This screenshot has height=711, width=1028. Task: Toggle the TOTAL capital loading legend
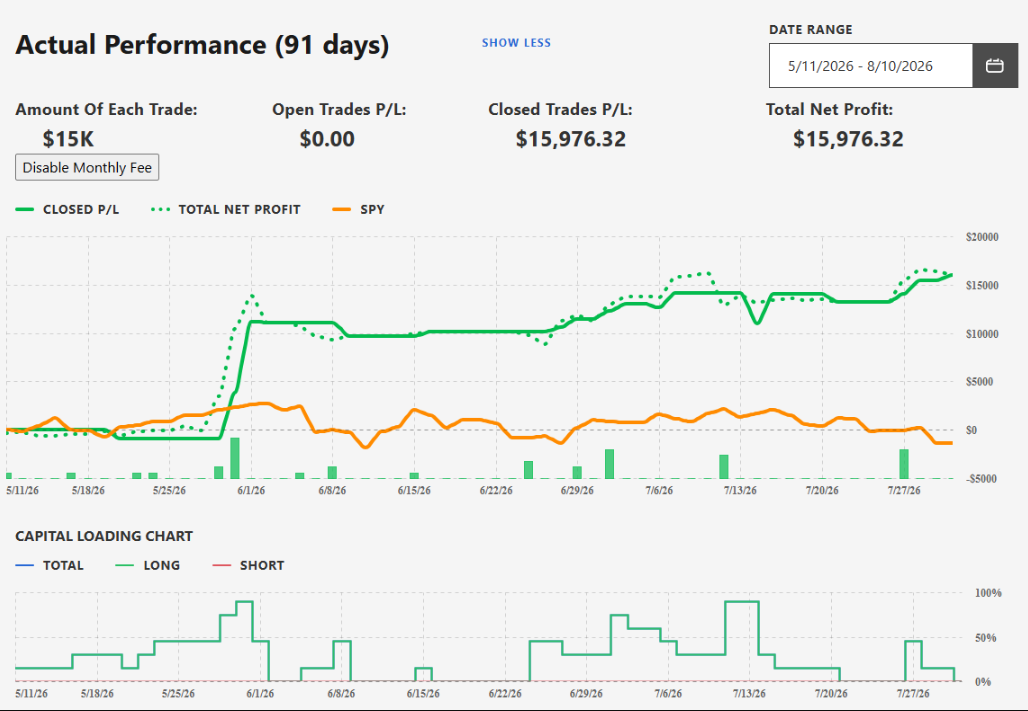click(x=49, y=565)
